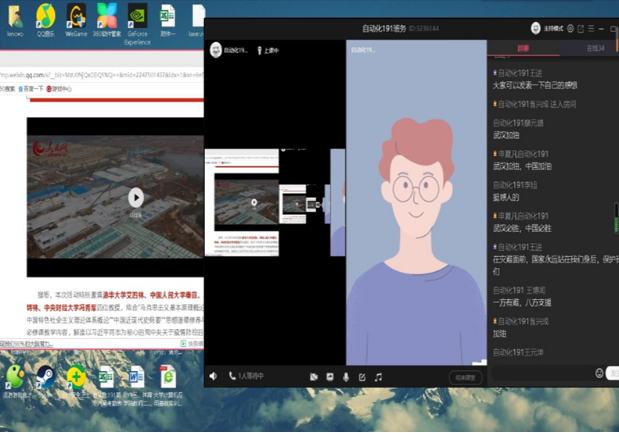The width and height of the screenshot is (619, 433).
Task: Open the emoji picker in chat
Action: 599,373
